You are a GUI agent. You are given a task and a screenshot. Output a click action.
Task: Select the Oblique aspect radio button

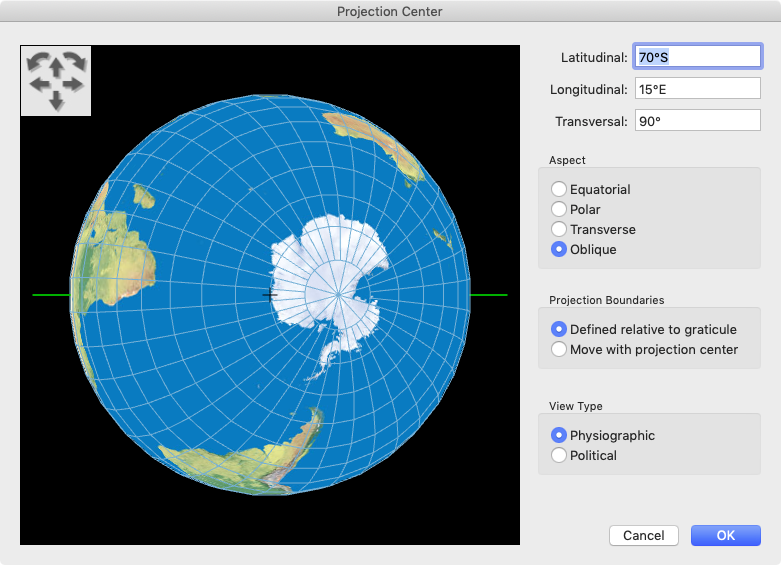559,249
